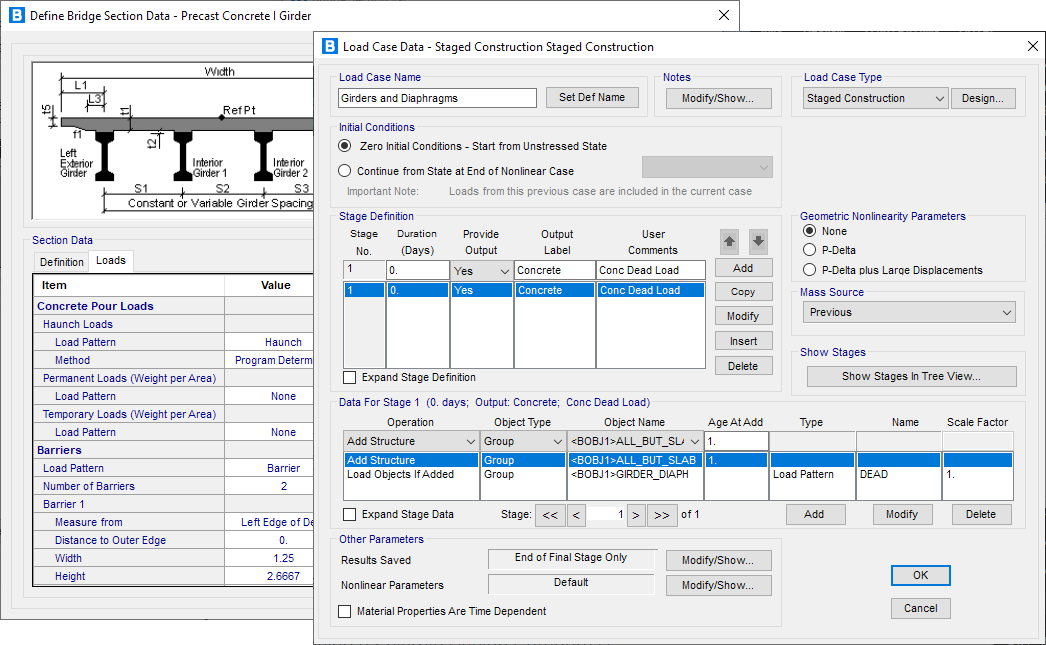Check Material Properties Are Time Dependent
1046x645 pixels.
click(345, 611)
